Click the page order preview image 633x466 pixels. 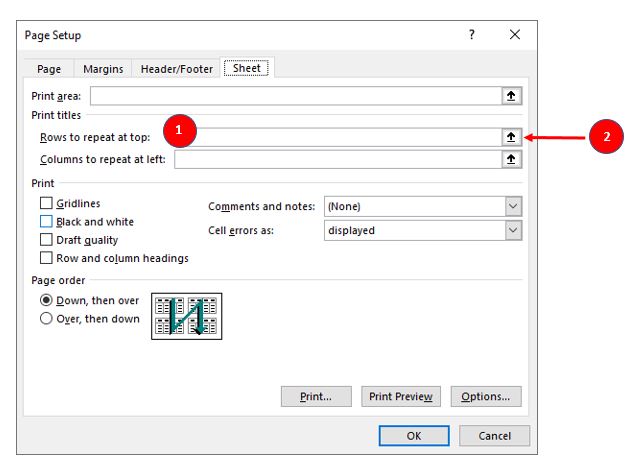[186, 315]
